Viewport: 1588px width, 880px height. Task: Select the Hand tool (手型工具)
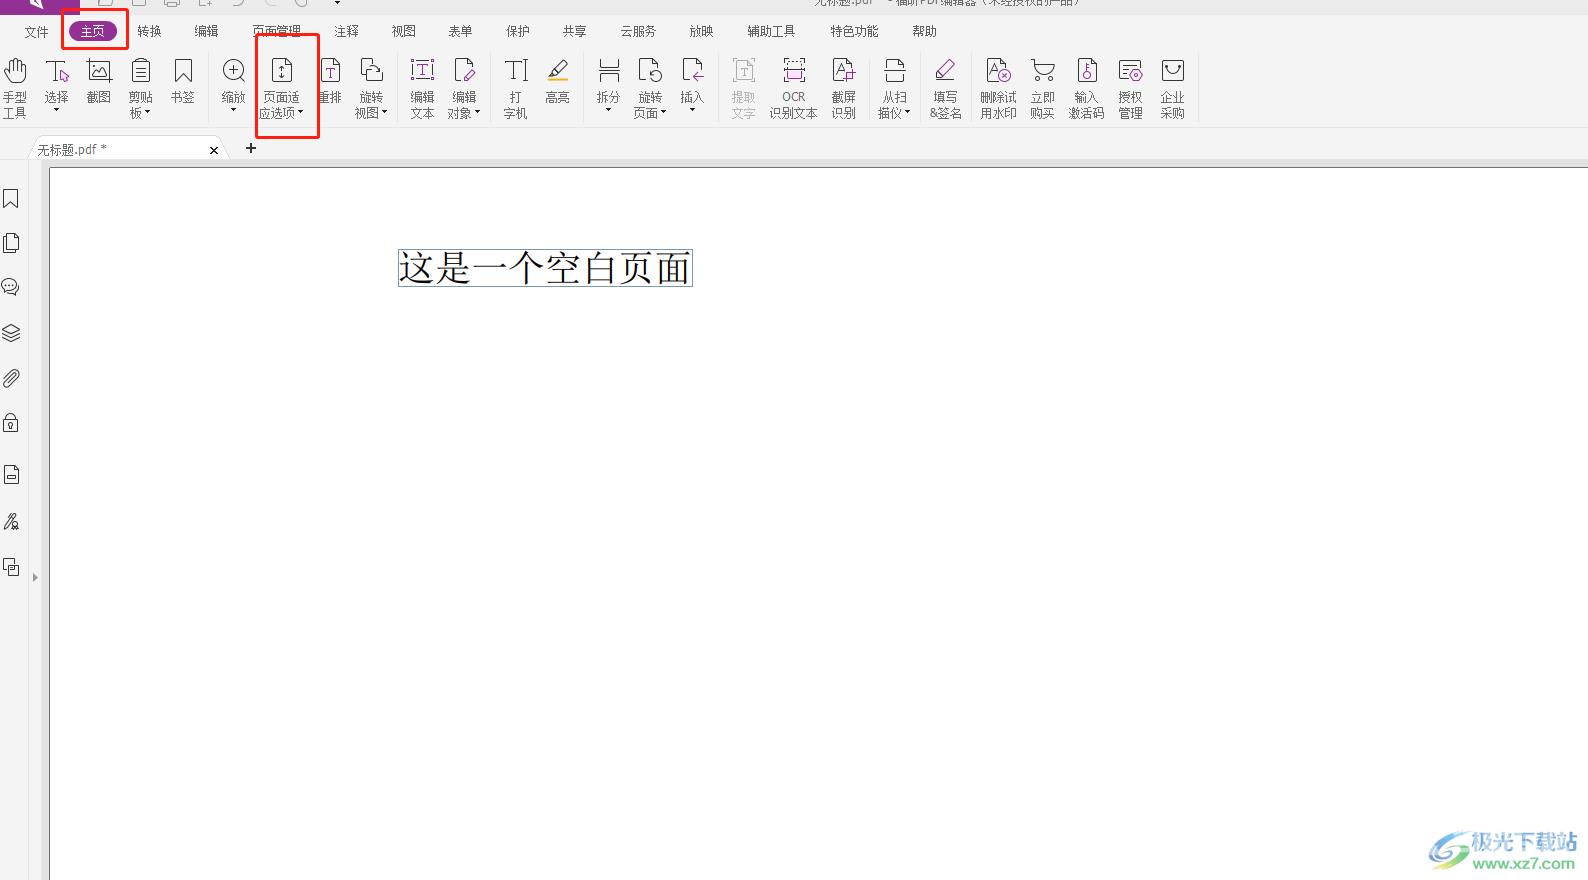point(15,88)
